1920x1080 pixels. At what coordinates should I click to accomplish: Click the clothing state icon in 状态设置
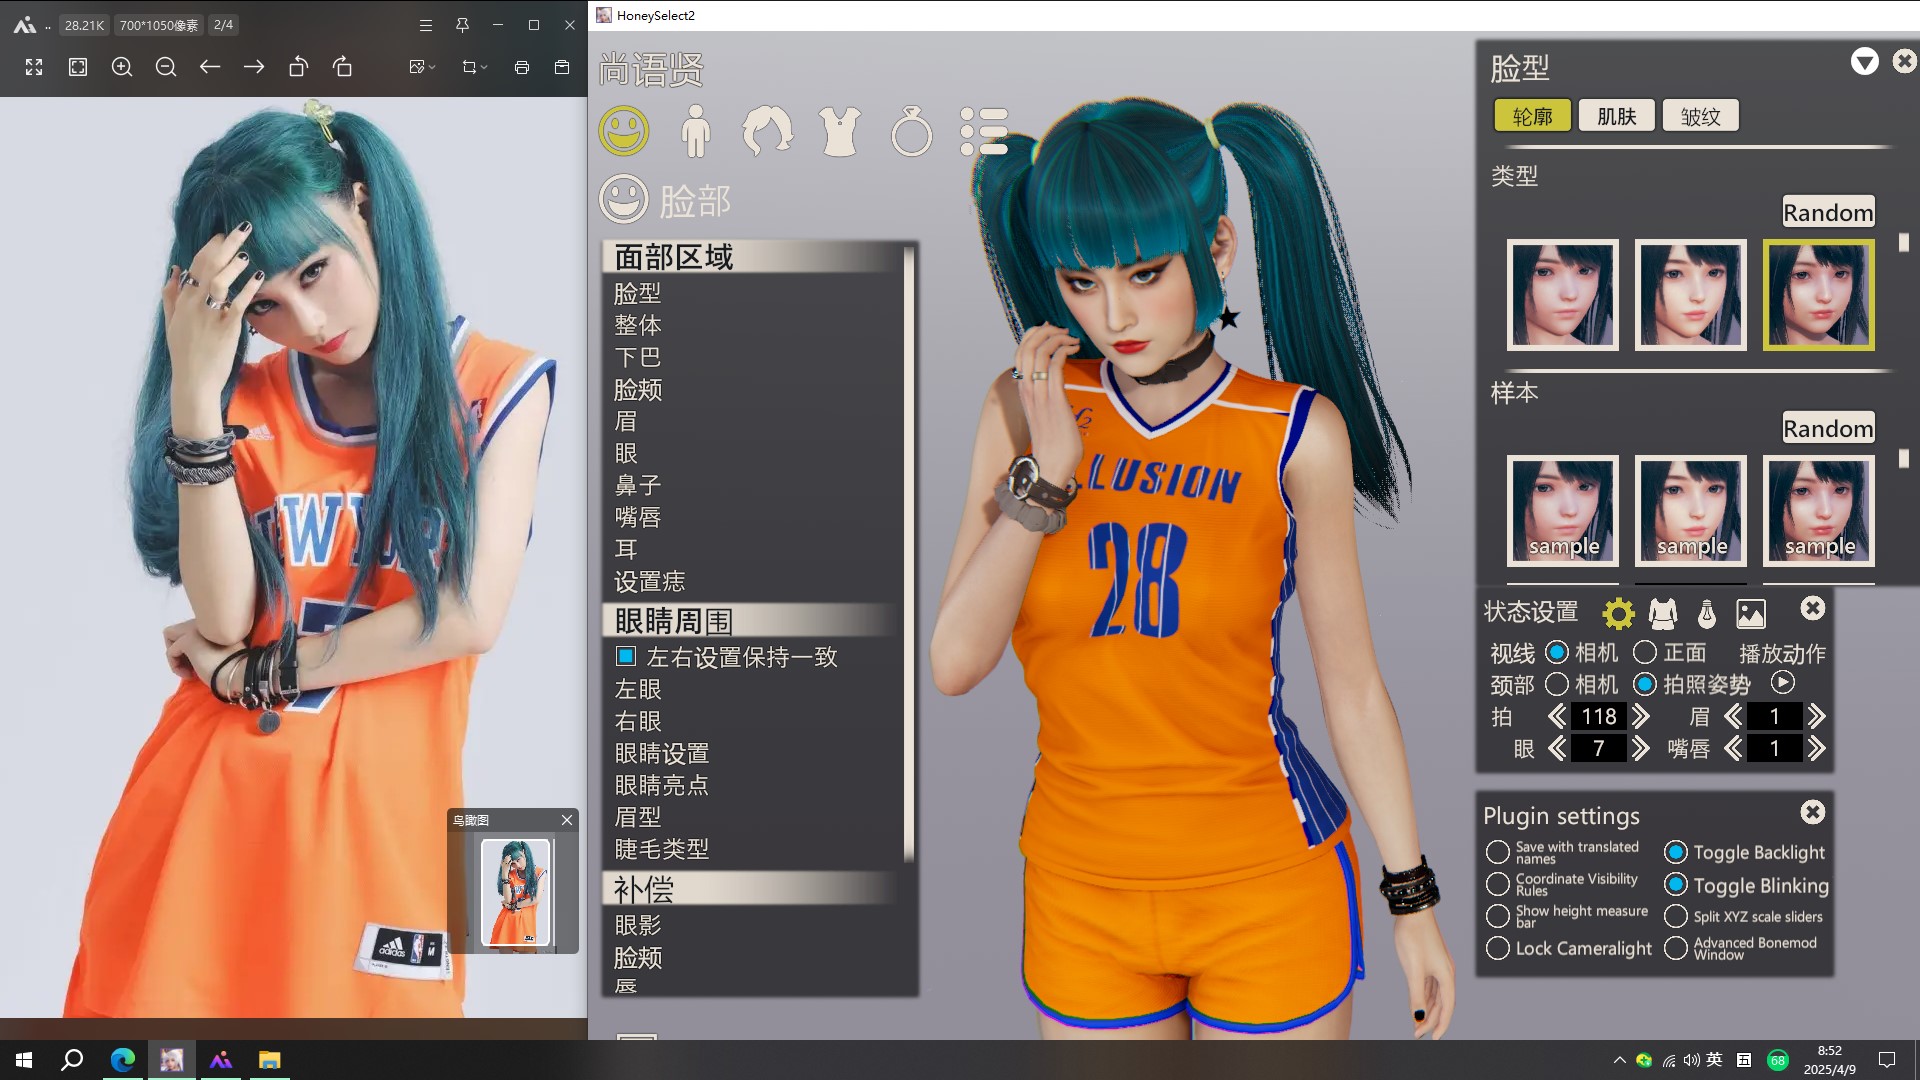1663,613
